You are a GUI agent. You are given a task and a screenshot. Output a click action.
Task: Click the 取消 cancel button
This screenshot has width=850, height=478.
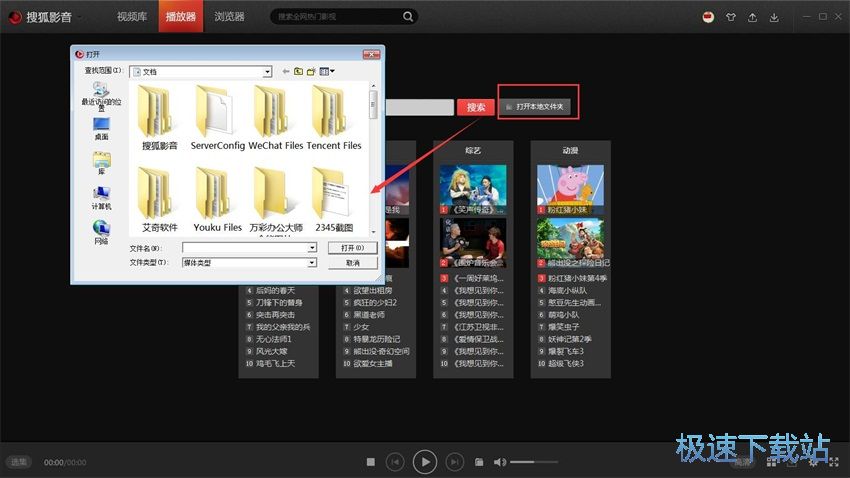click(352, 263)
